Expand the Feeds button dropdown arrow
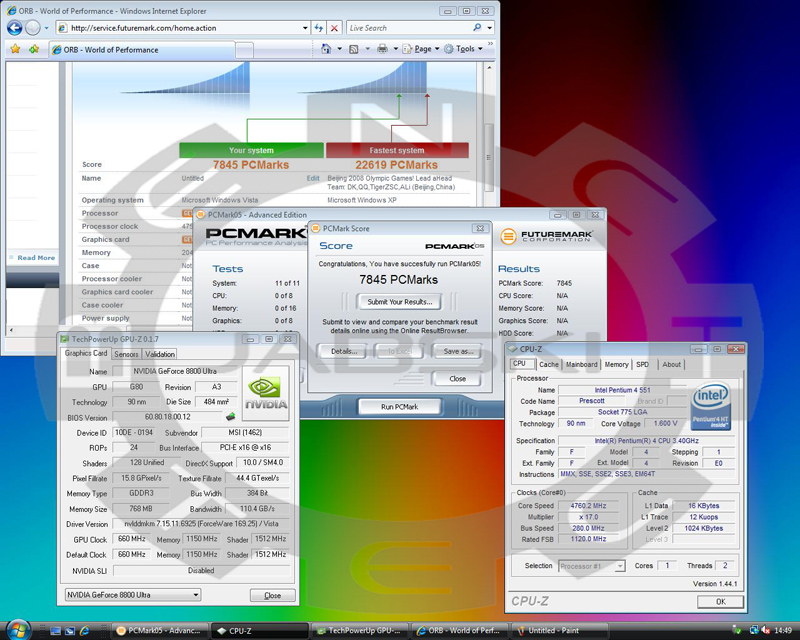The width and height of the screenshot is (800, 640). click(x=367, y=49)
